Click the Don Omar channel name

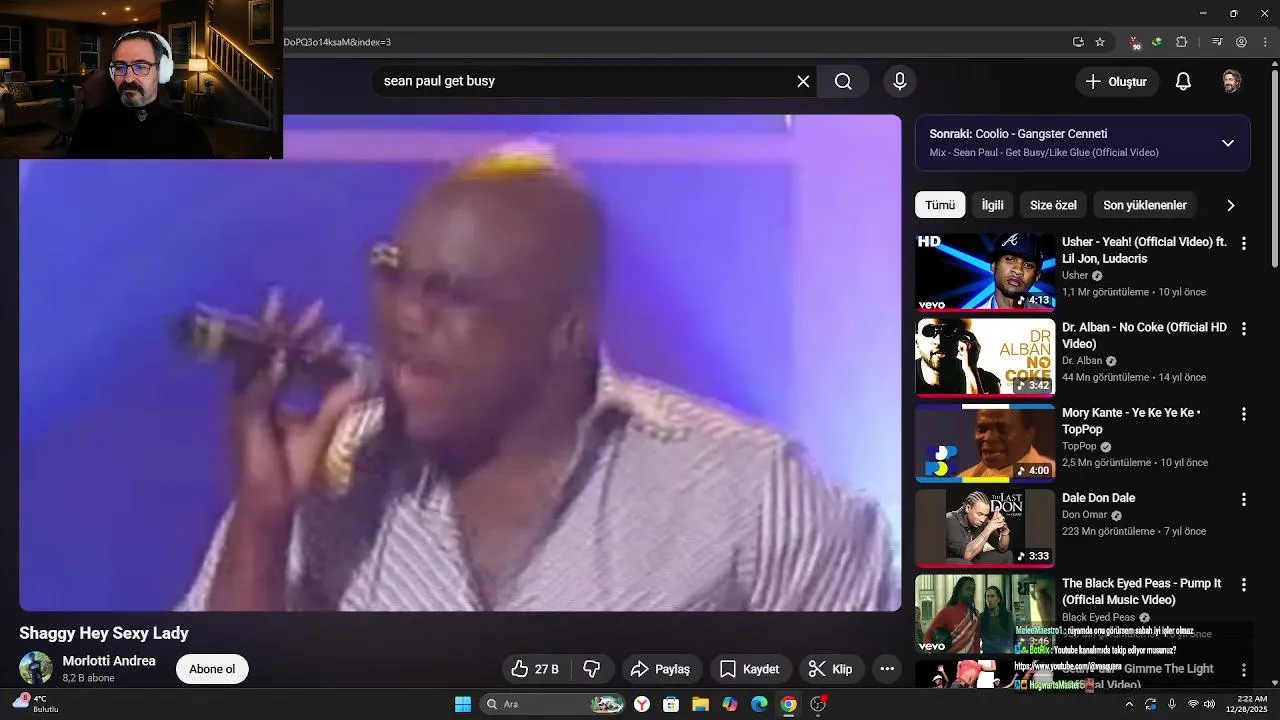[x=1084, y=515]
